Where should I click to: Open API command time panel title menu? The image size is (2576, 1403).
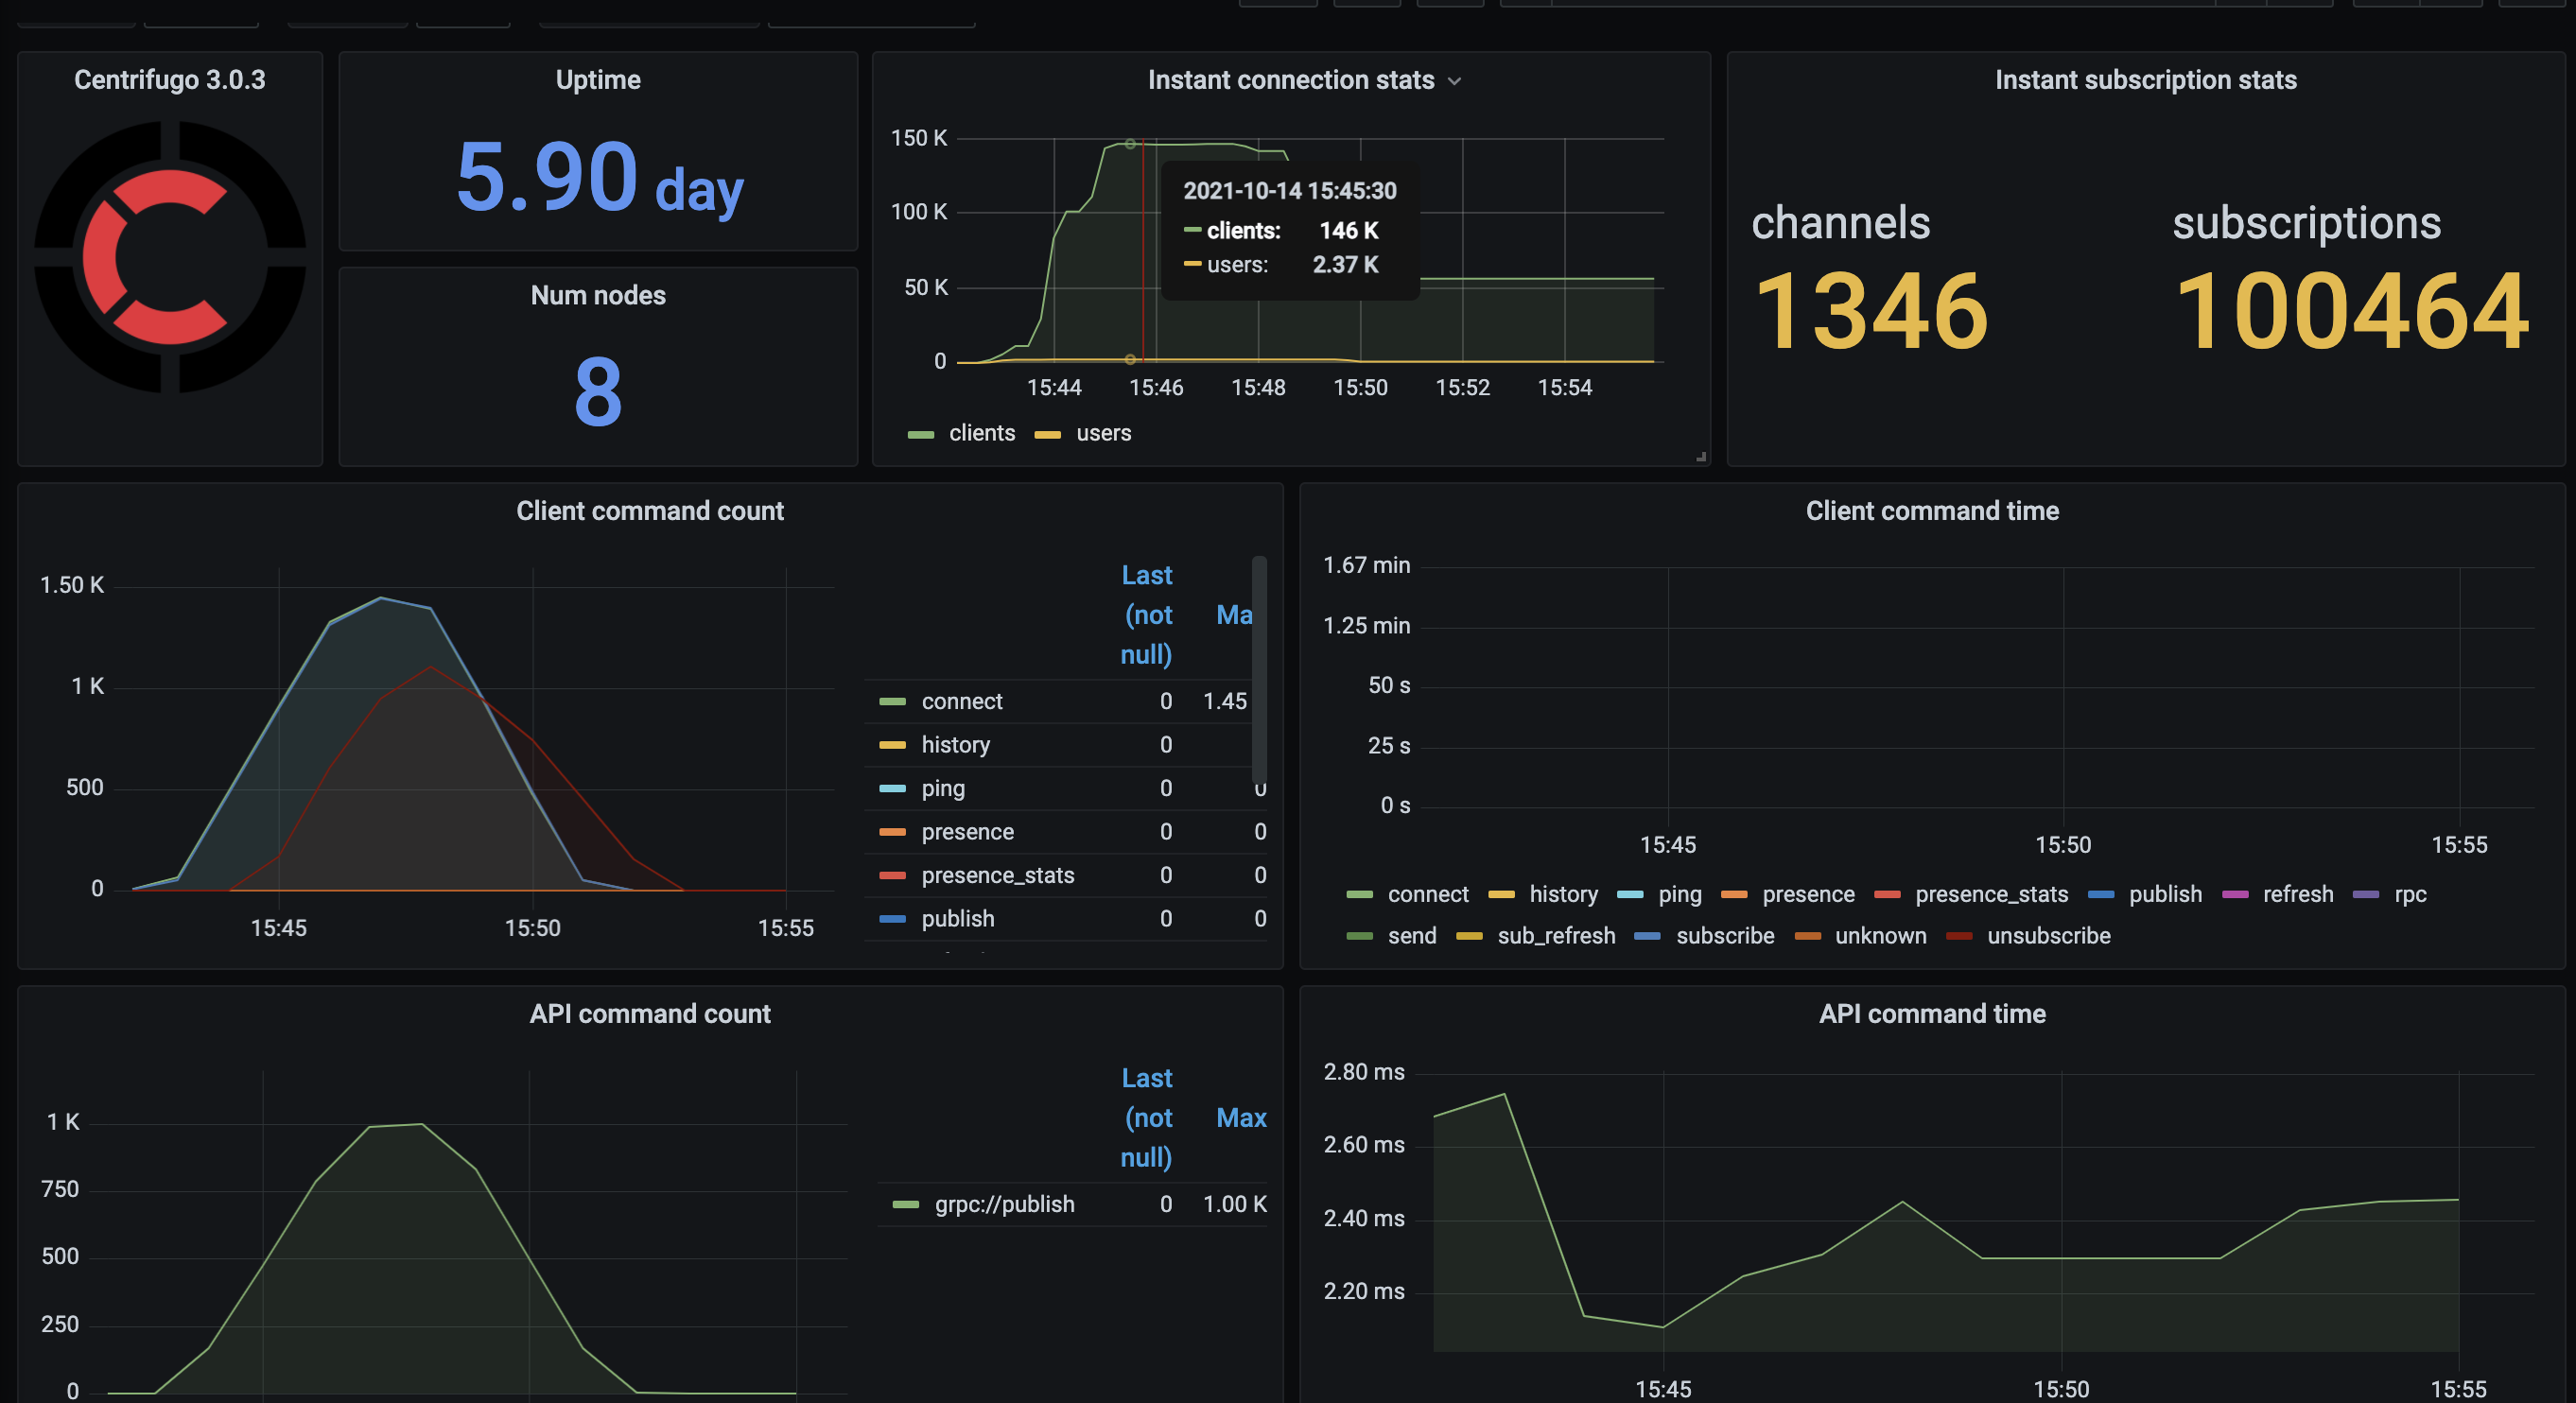[x=1932, y=1014]
